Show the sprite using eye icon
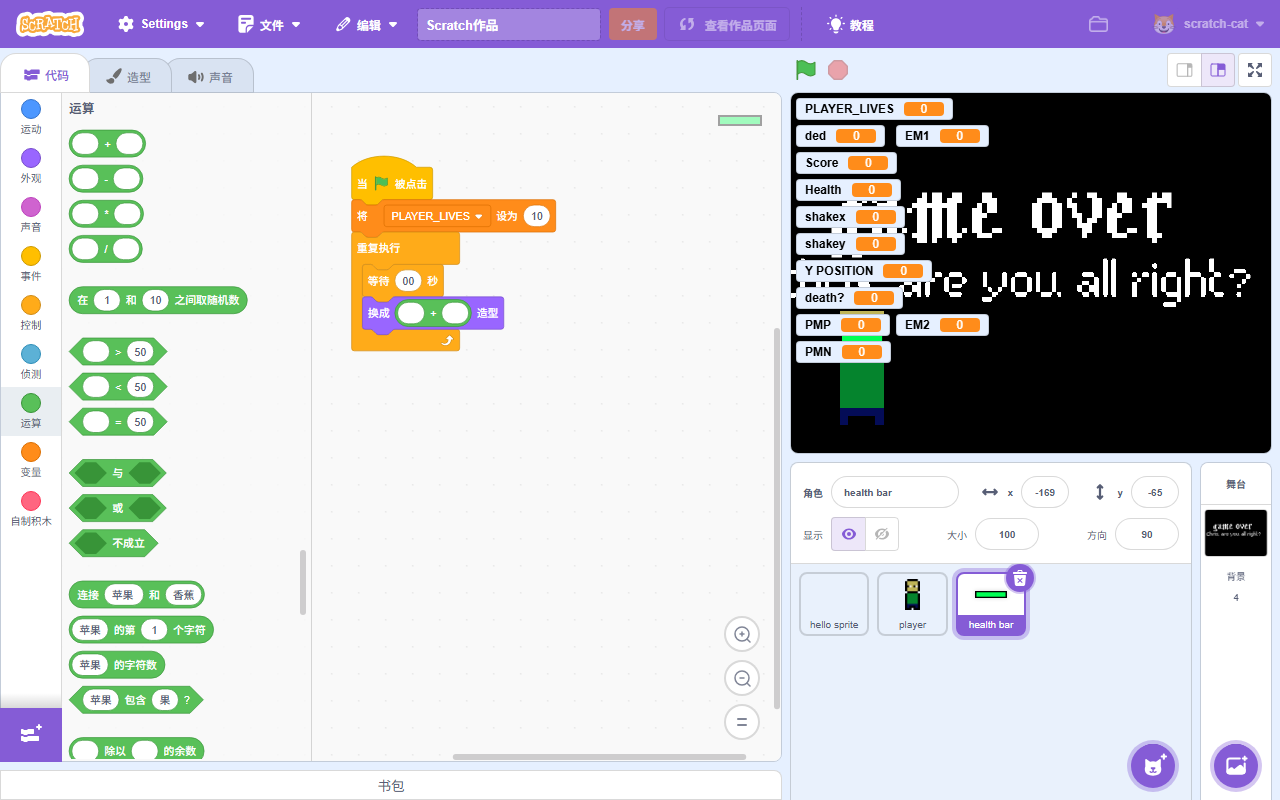 849,534
